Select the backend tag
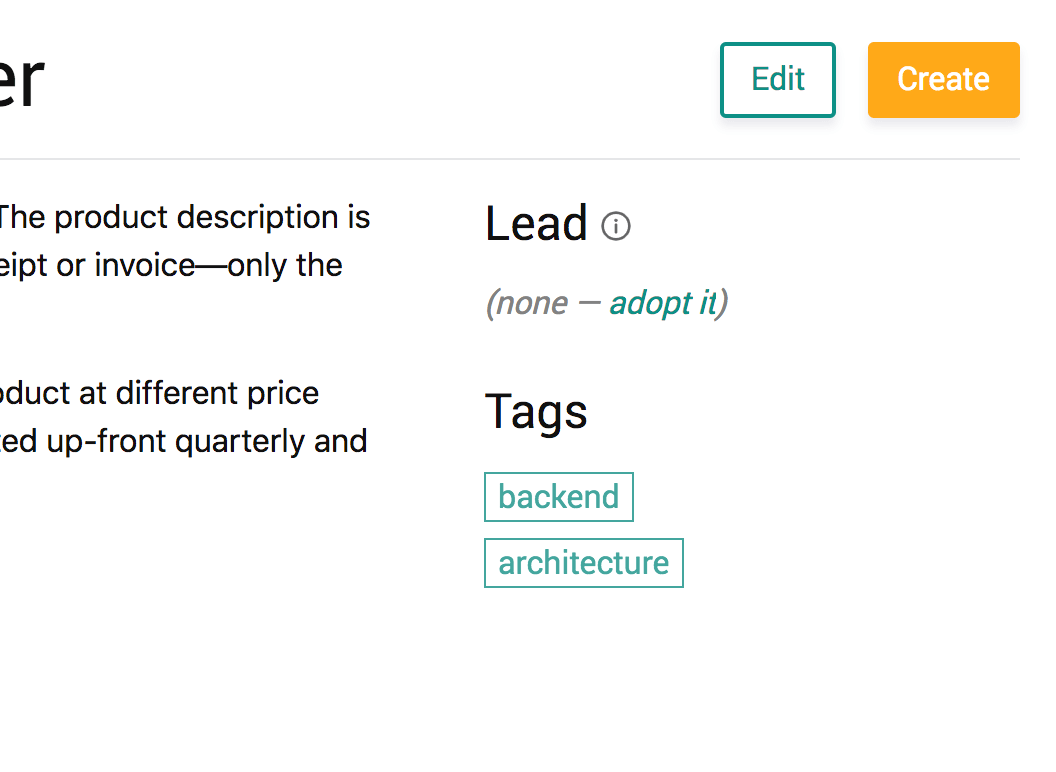The width and height of the screenshot is (1056, 772). [x=559, y=497]
